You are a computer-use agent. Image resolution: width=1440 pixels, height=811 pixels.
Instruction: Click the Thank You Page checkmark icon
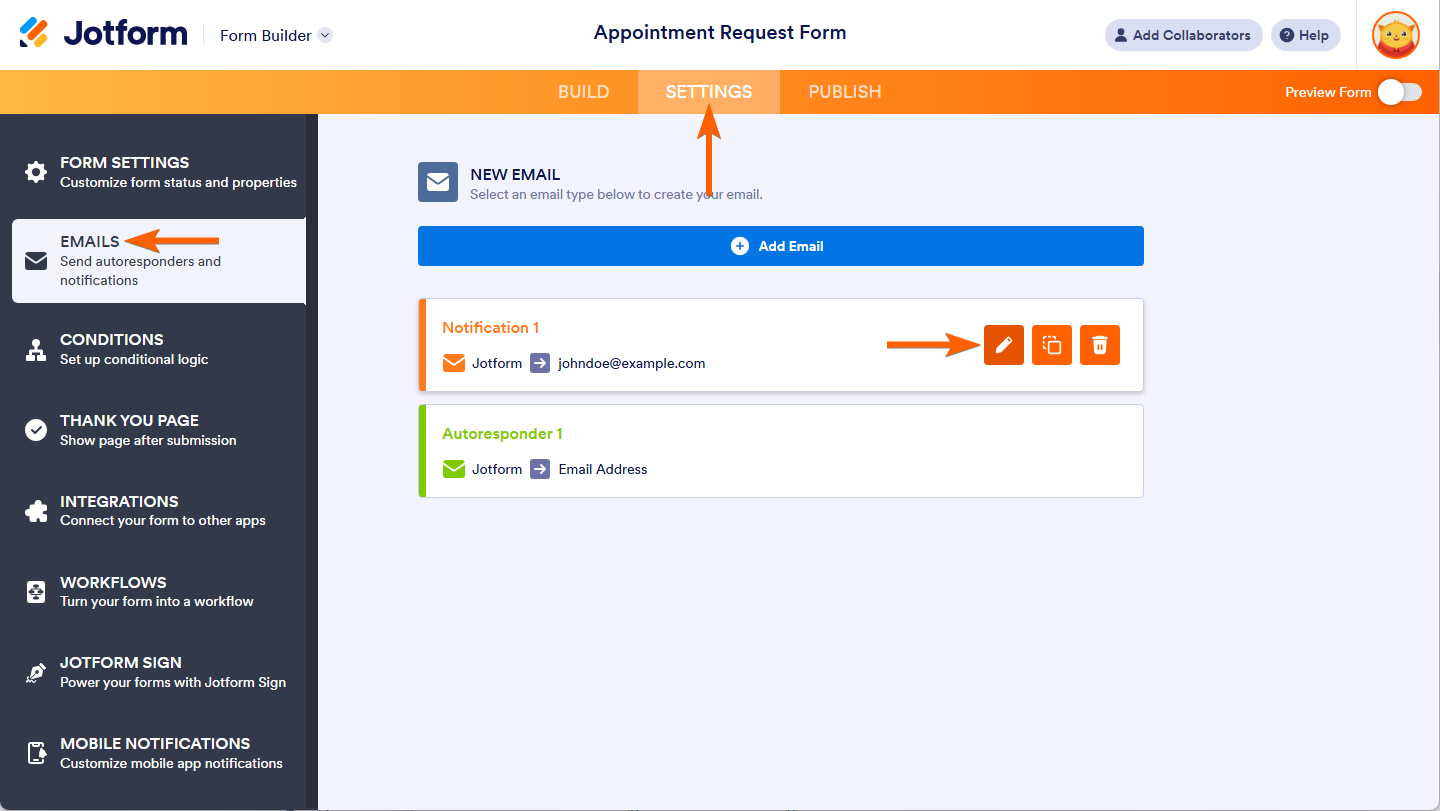(x=36, y=430)
